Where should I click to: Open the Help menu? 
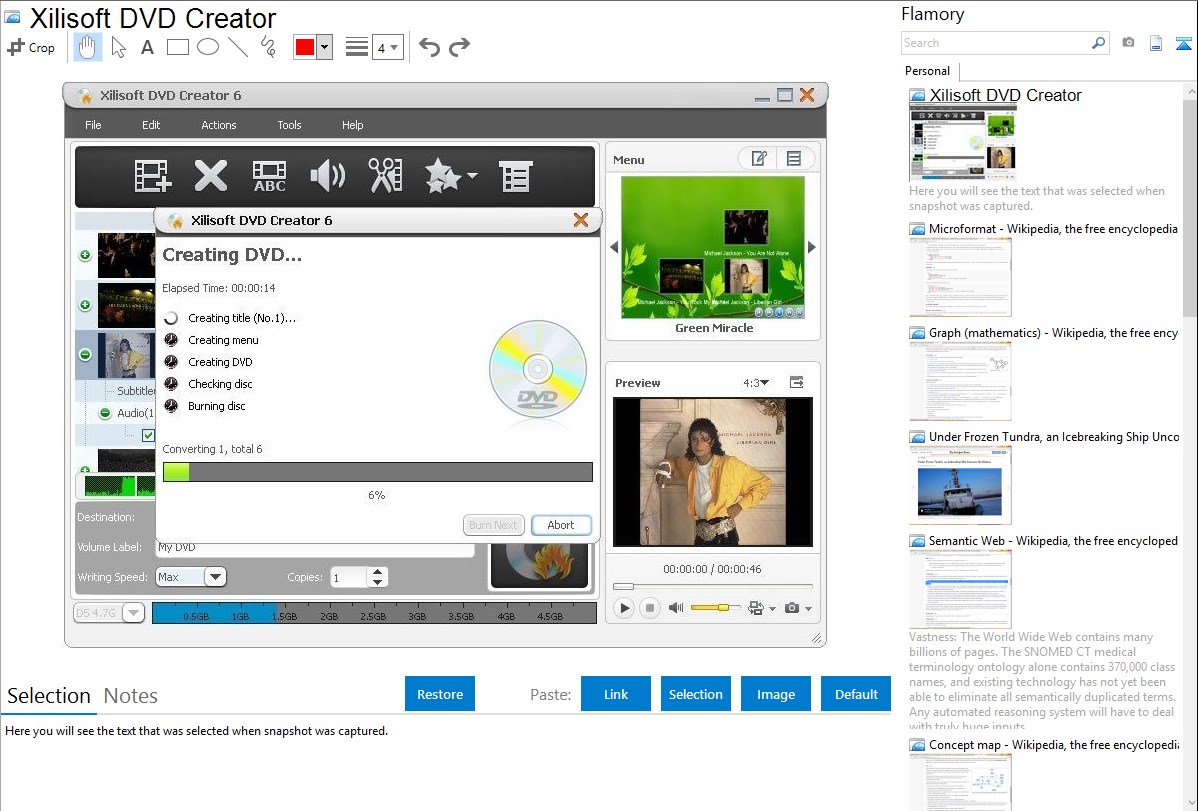tap(352, 125)
